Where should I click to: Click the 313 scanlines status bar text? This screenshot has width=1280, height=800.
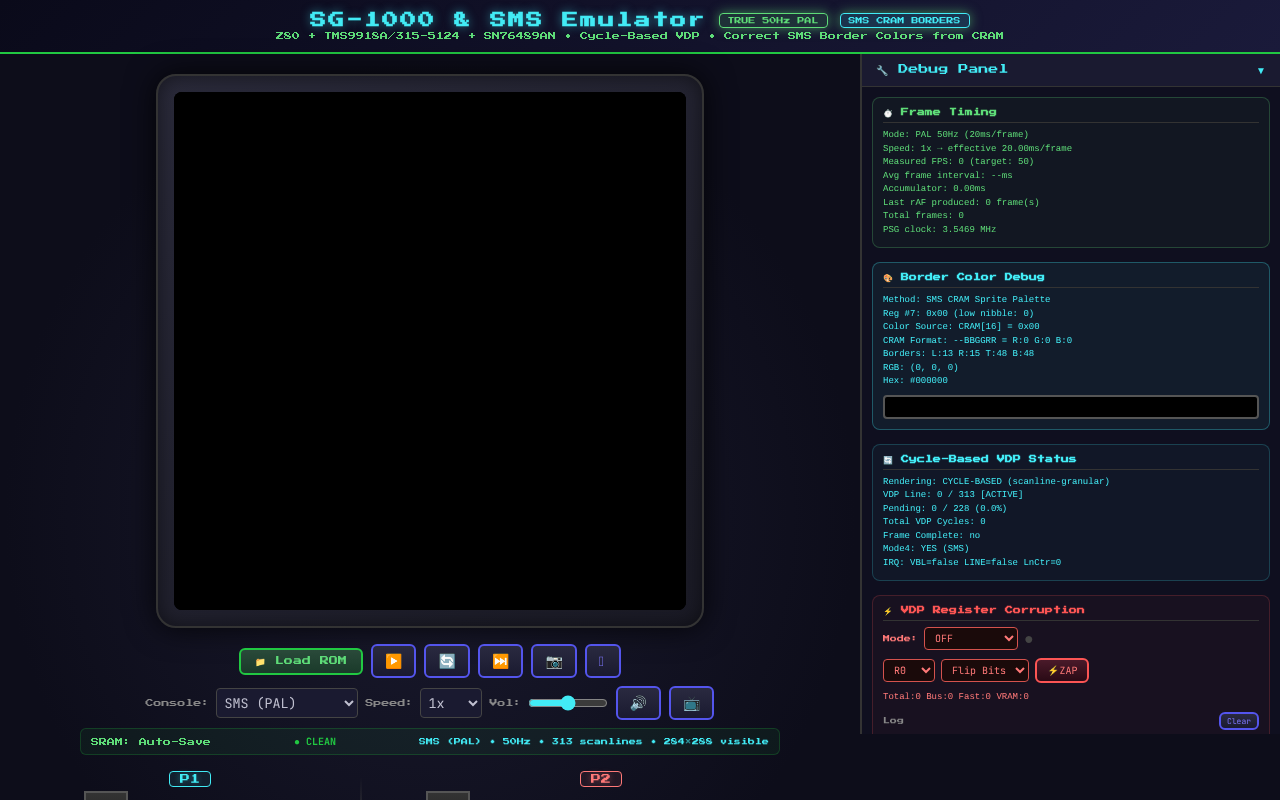click(594, 742)
